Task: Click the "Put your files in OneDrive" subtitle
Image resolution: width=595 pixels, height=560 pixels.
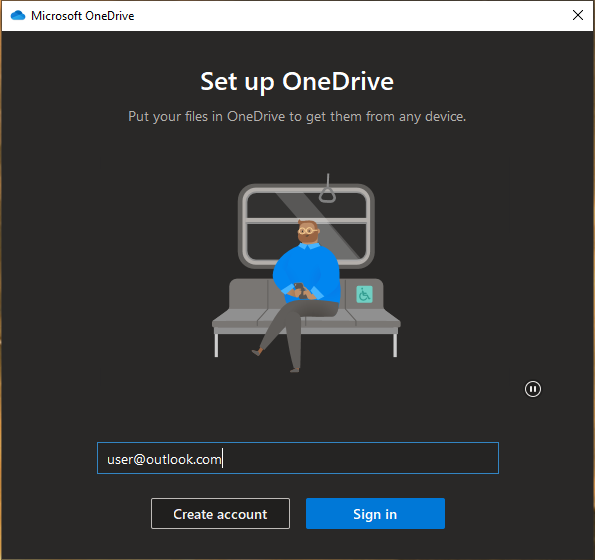Action: 297,116
